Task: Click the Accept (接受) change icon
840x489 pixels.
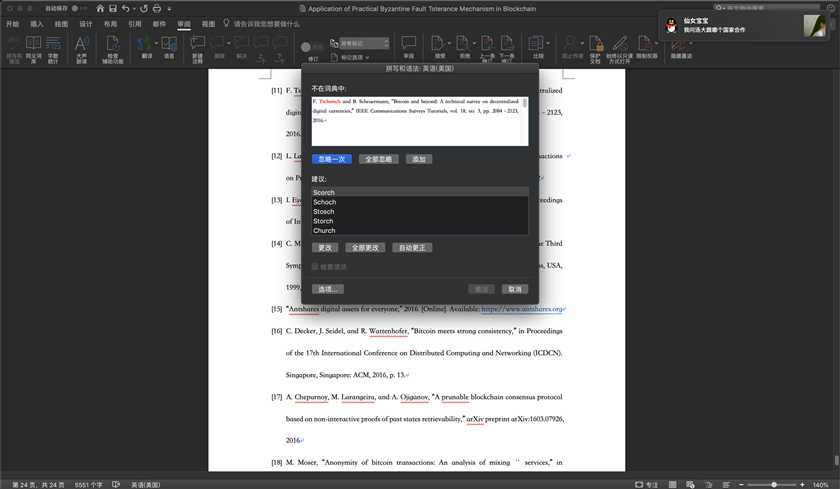Action: point(438,47)
